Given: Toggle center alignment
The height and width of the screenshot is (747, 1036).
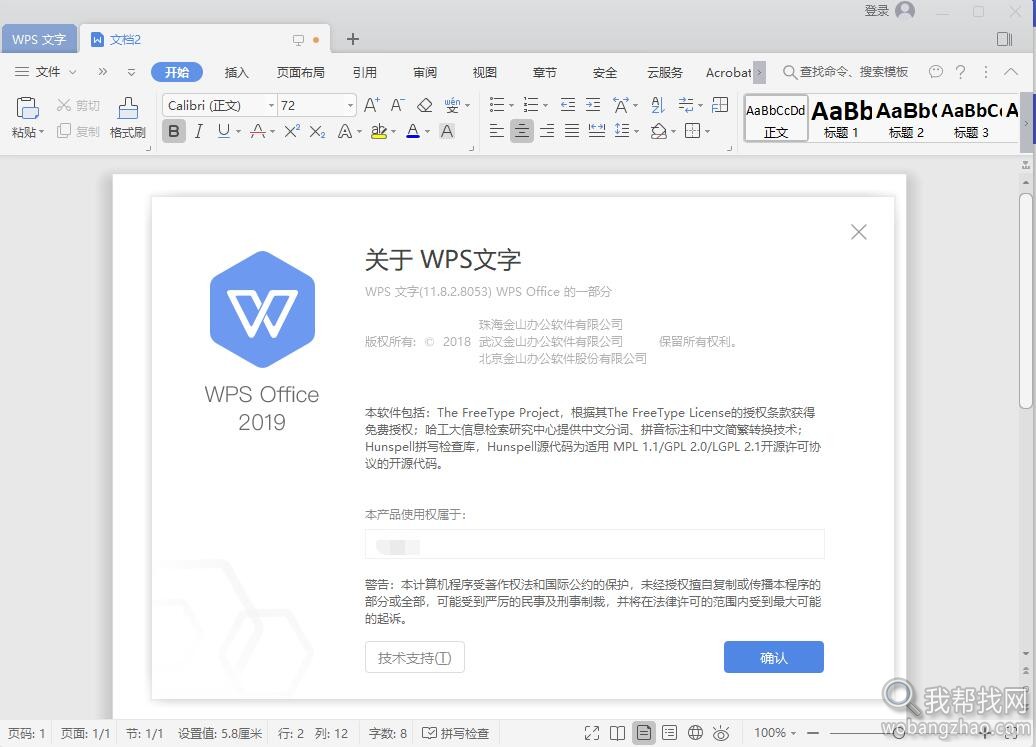Looking at the screenshot, I should click(x=522, y=131).
